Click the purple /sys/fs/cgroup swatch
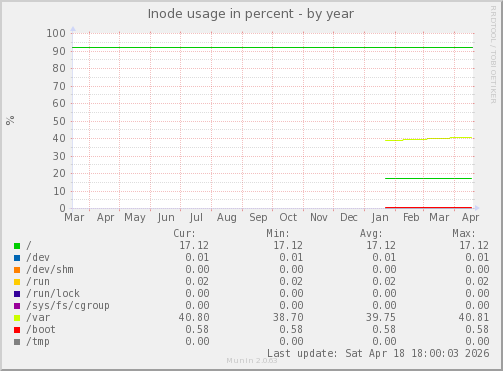The height and width of the screenshot is (371, 503). click(x=17, y=306)
